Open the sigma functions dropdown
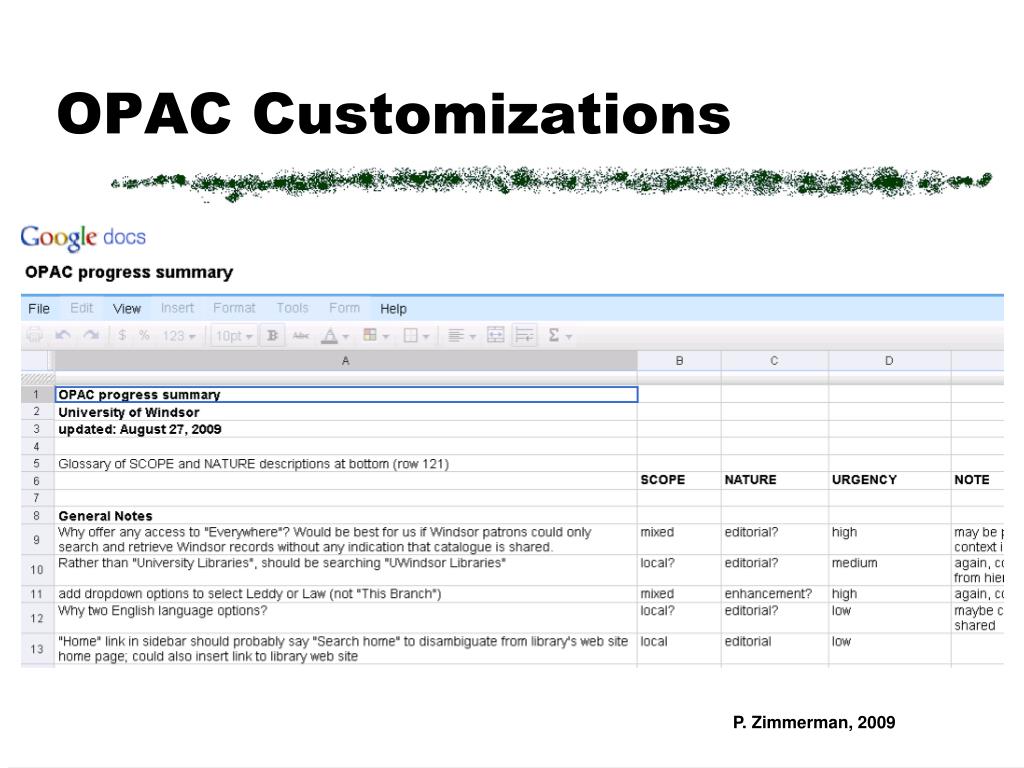The width and height of the screenshot is (1024, 768). point(560,336)
